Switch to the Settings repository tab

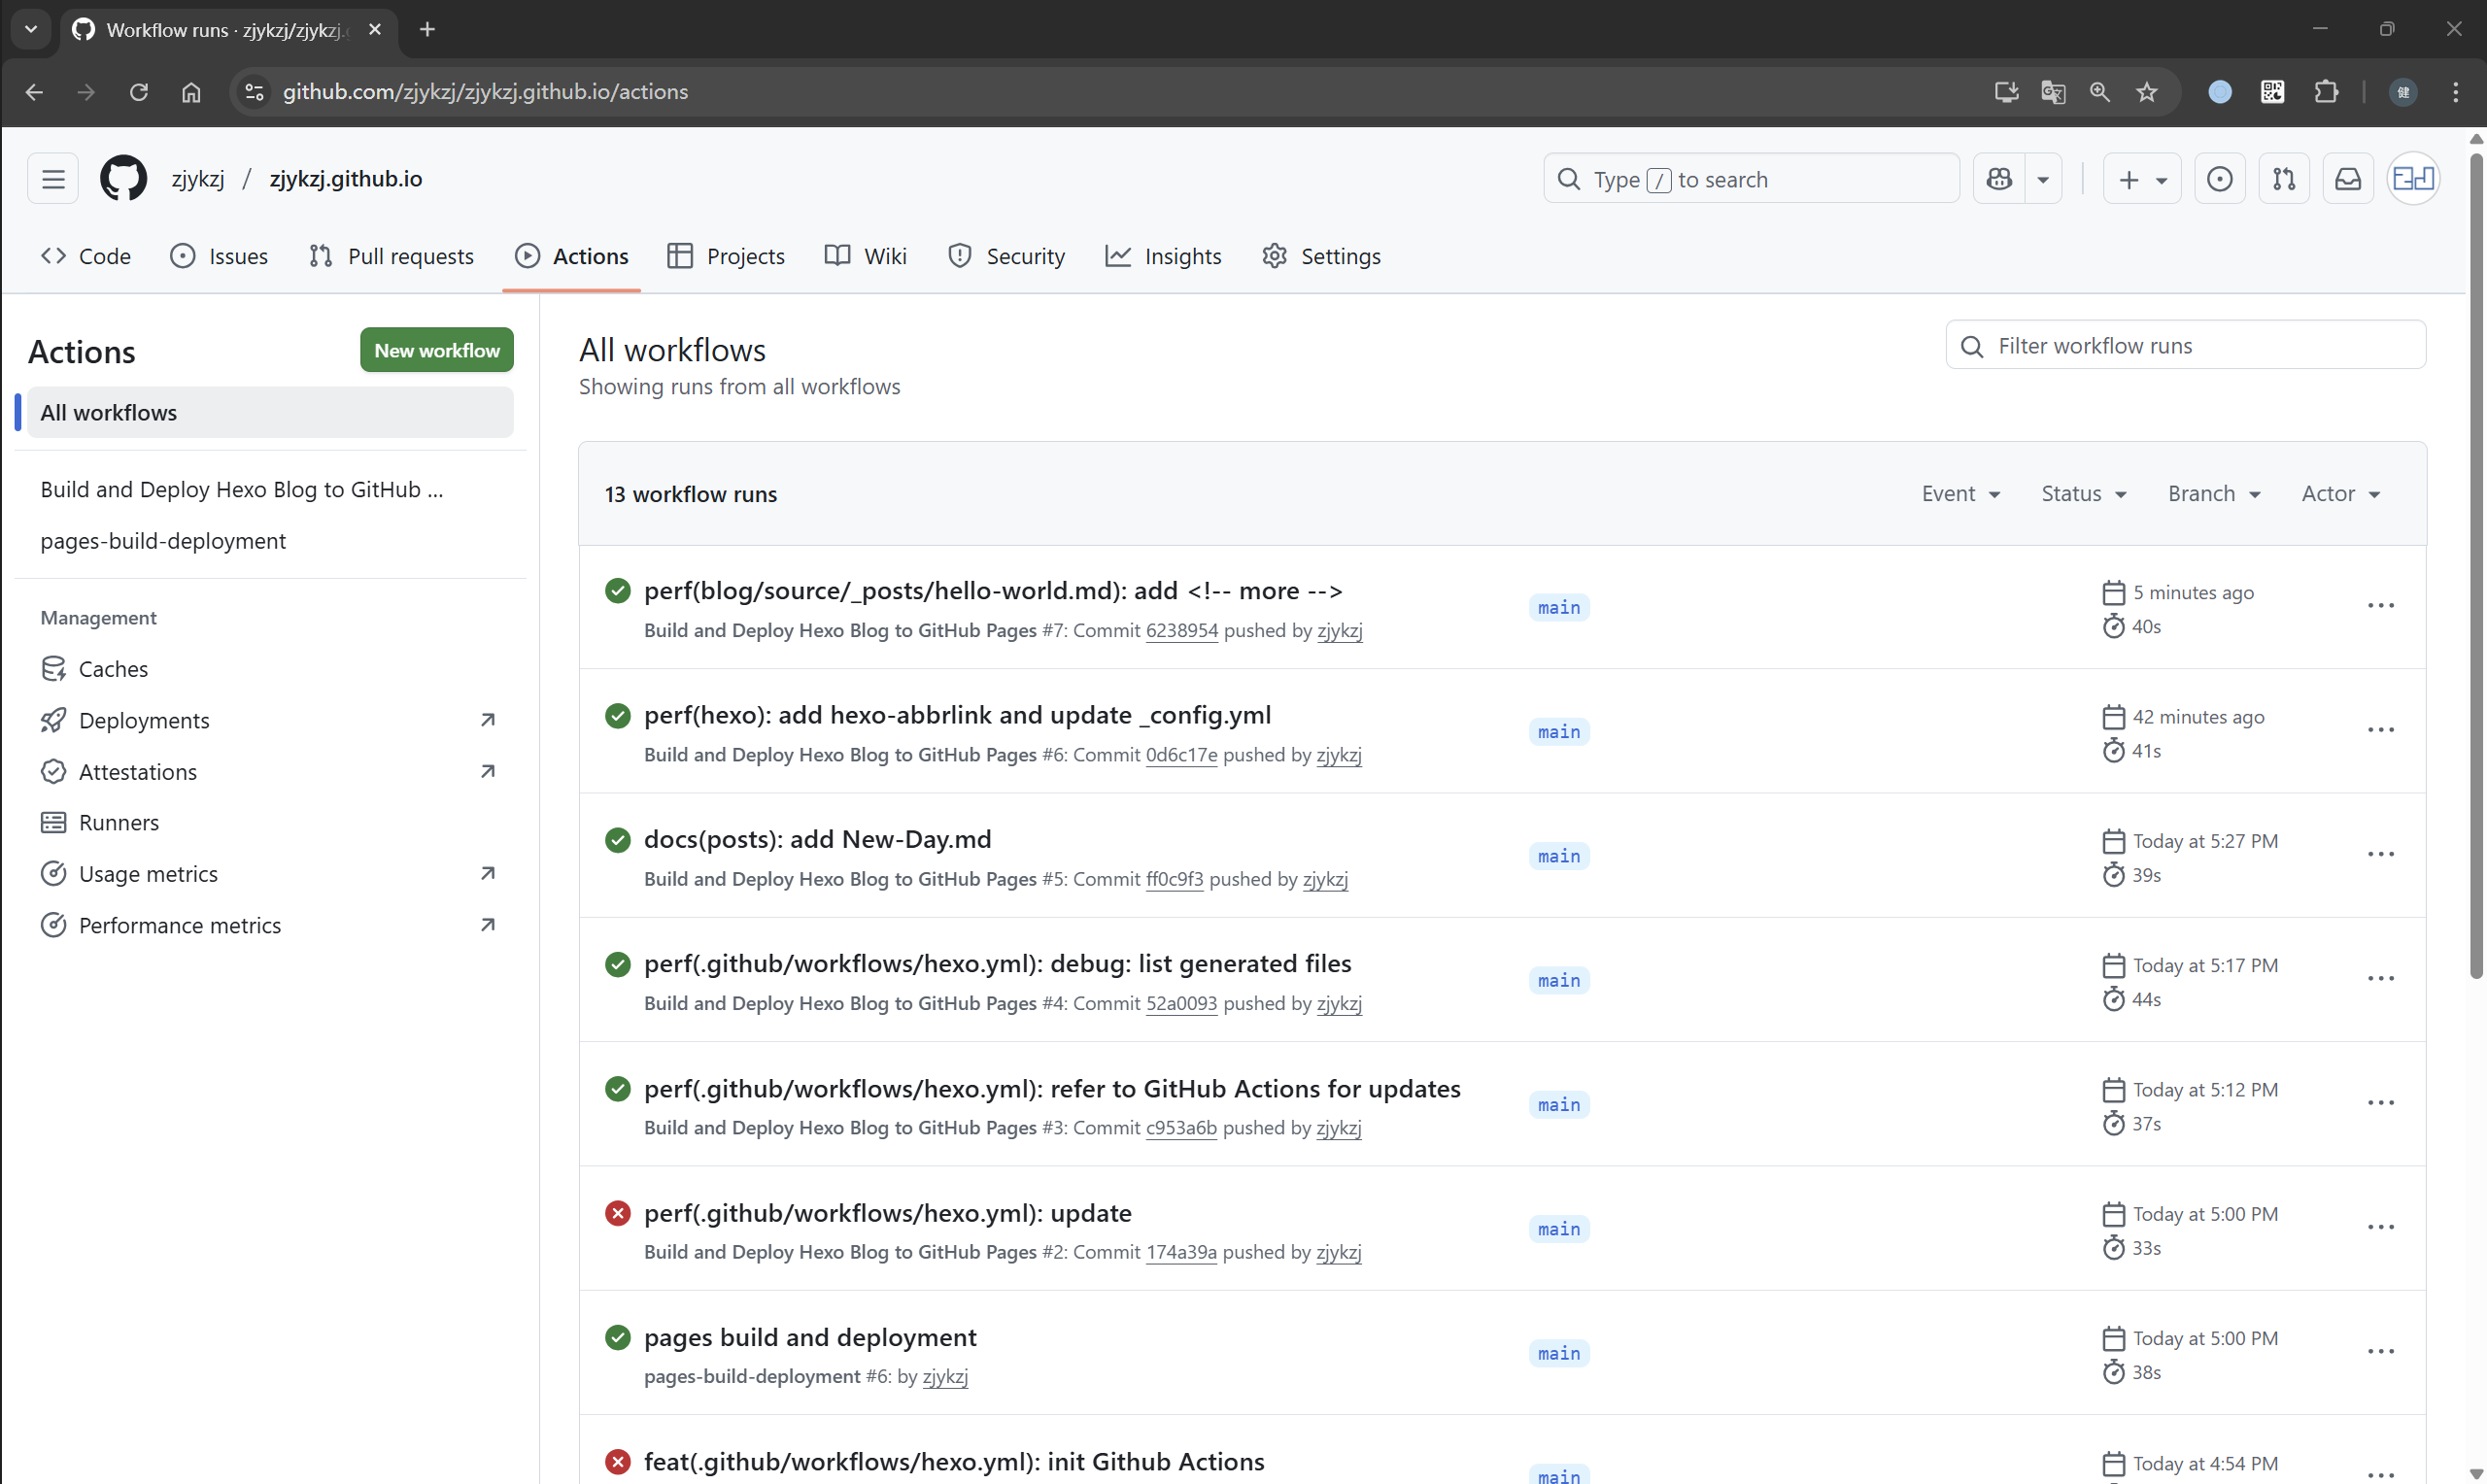pyautogui.click(x=1321, y=257)
